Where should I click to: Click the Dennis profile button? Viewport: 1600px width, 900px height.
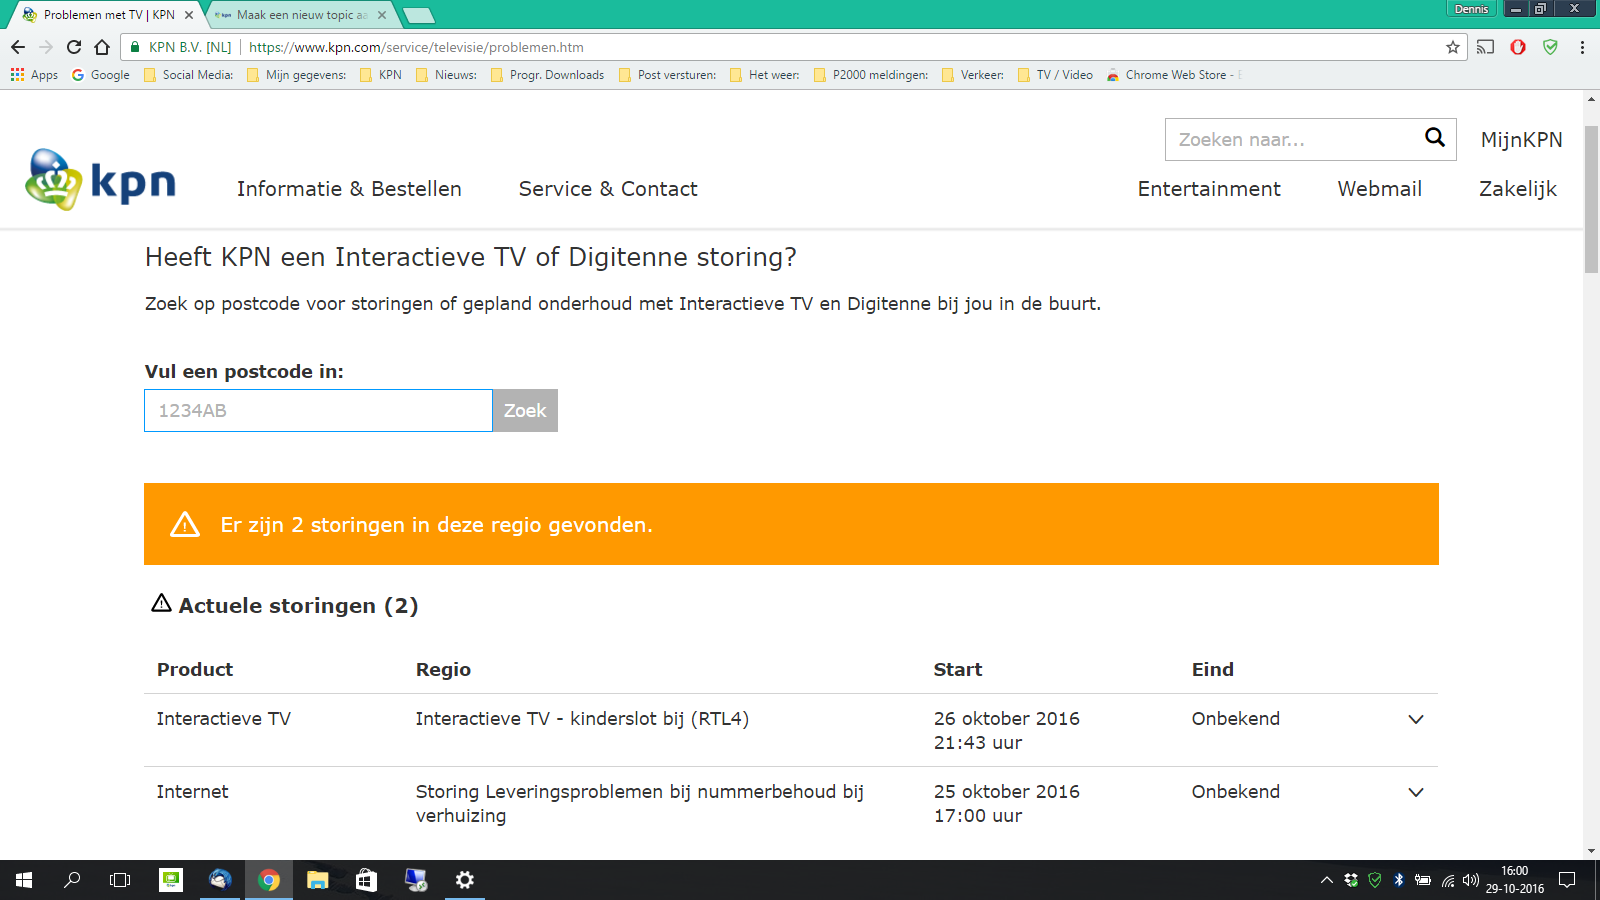coord(1471,9)
